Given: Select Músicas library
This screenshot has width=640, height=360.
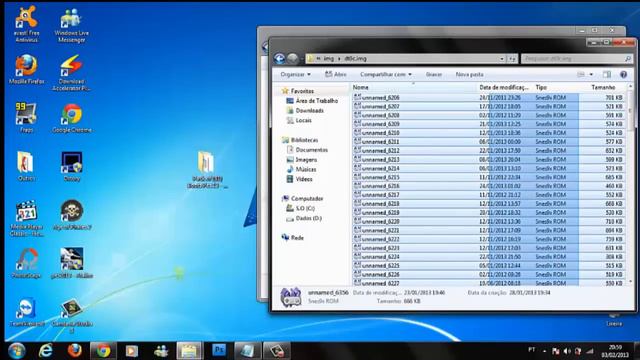Looking at the screenshot, I should [301, 169].
